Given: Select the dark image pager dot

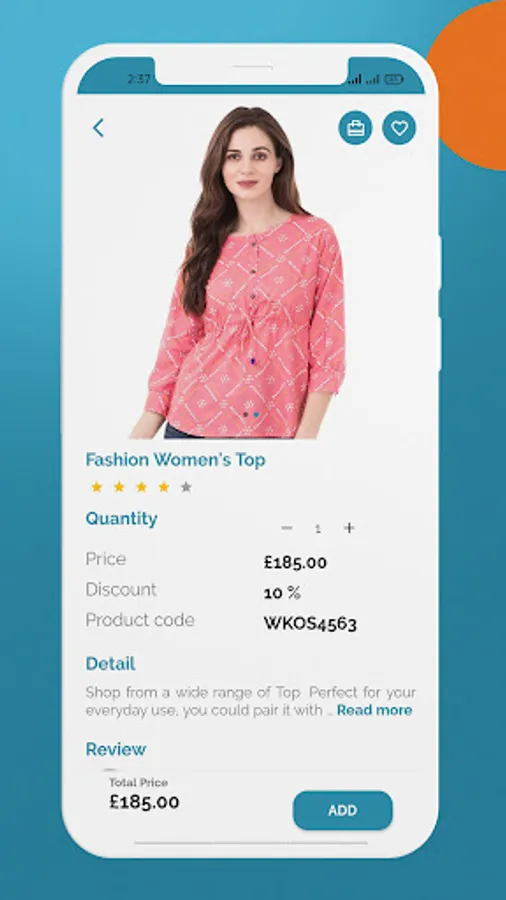Looking at the screenshot, I should (x=246, y=414).
